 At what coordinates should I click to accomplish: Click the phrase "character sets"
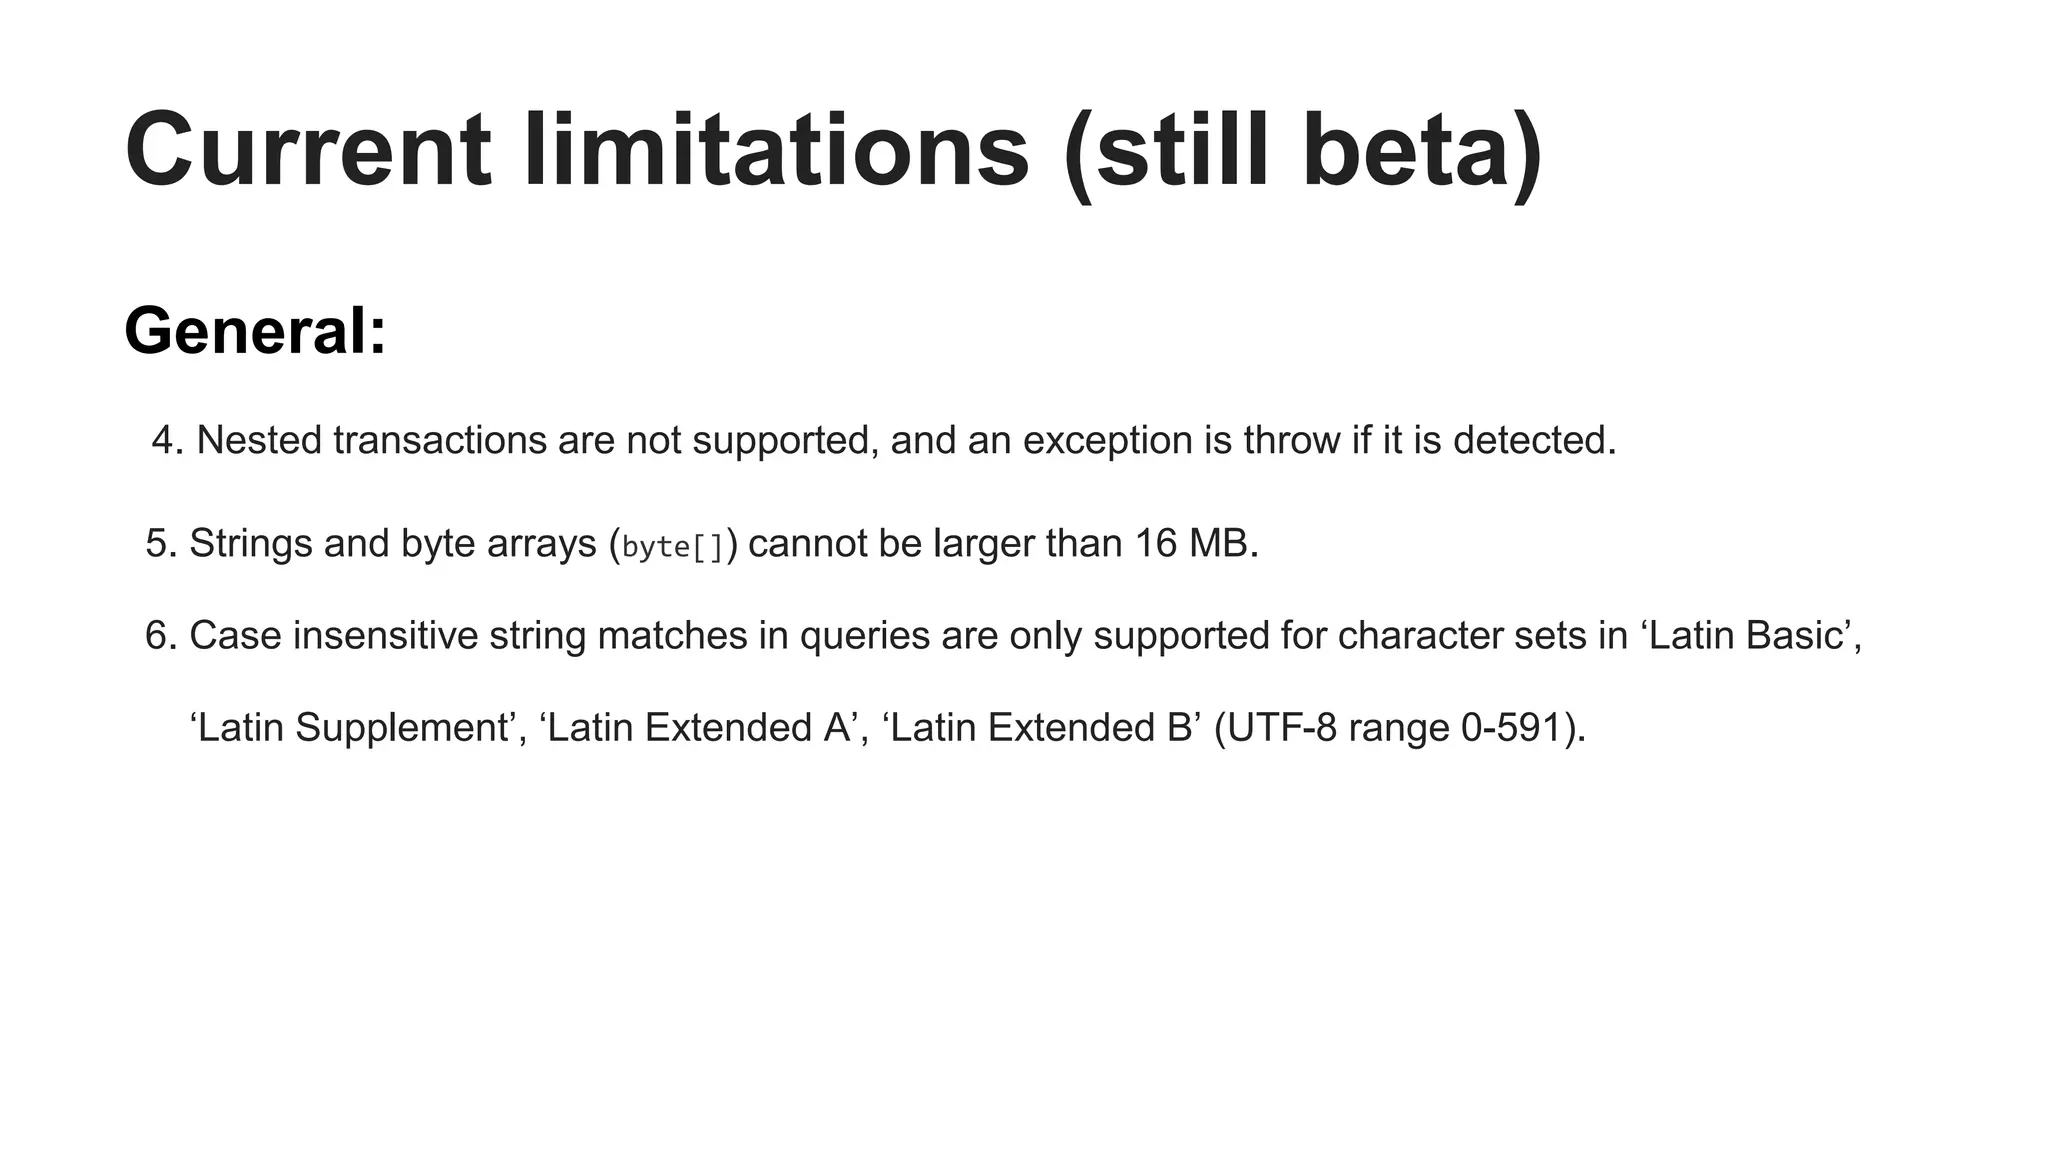[x=1463, y=636]
